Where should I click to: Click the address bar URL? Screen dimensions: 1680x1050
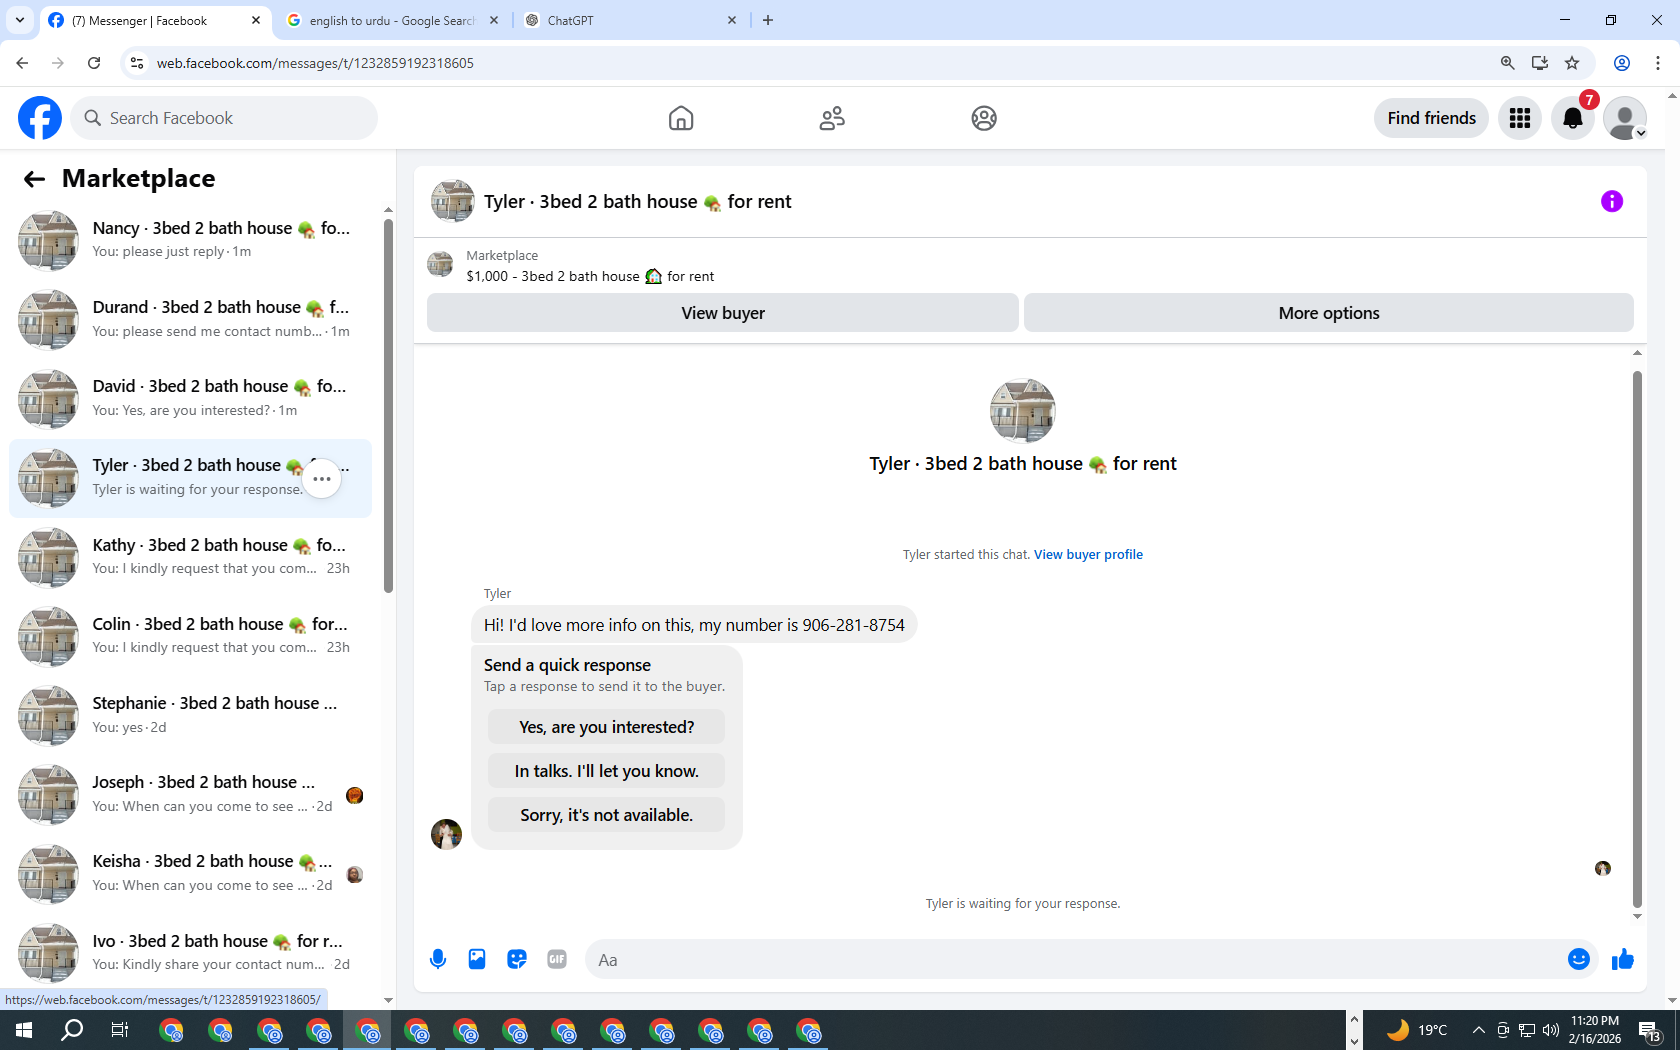pos(315,63)
